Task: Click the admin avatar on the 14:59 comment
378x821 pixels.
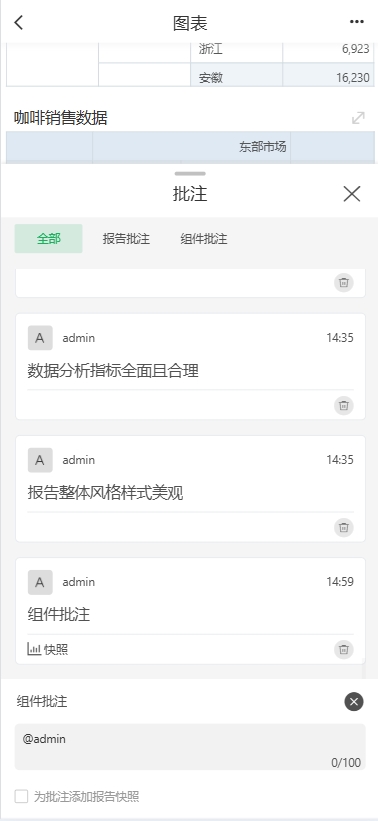Action: click(40, 582)
